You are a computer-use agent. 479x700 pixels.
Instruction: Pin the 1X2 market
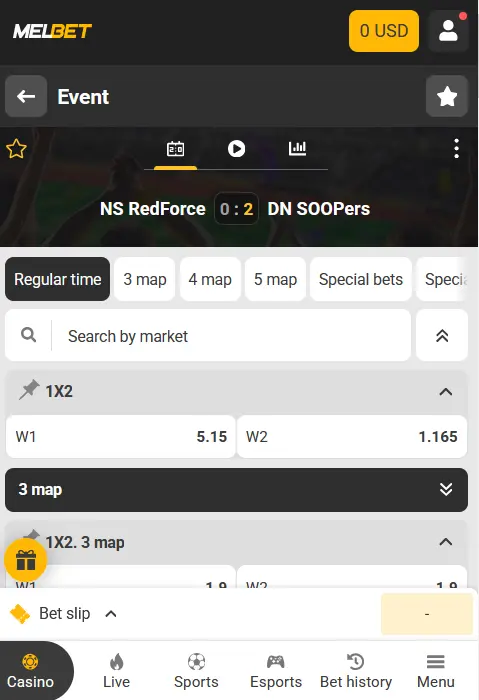(x=29, y=390)
